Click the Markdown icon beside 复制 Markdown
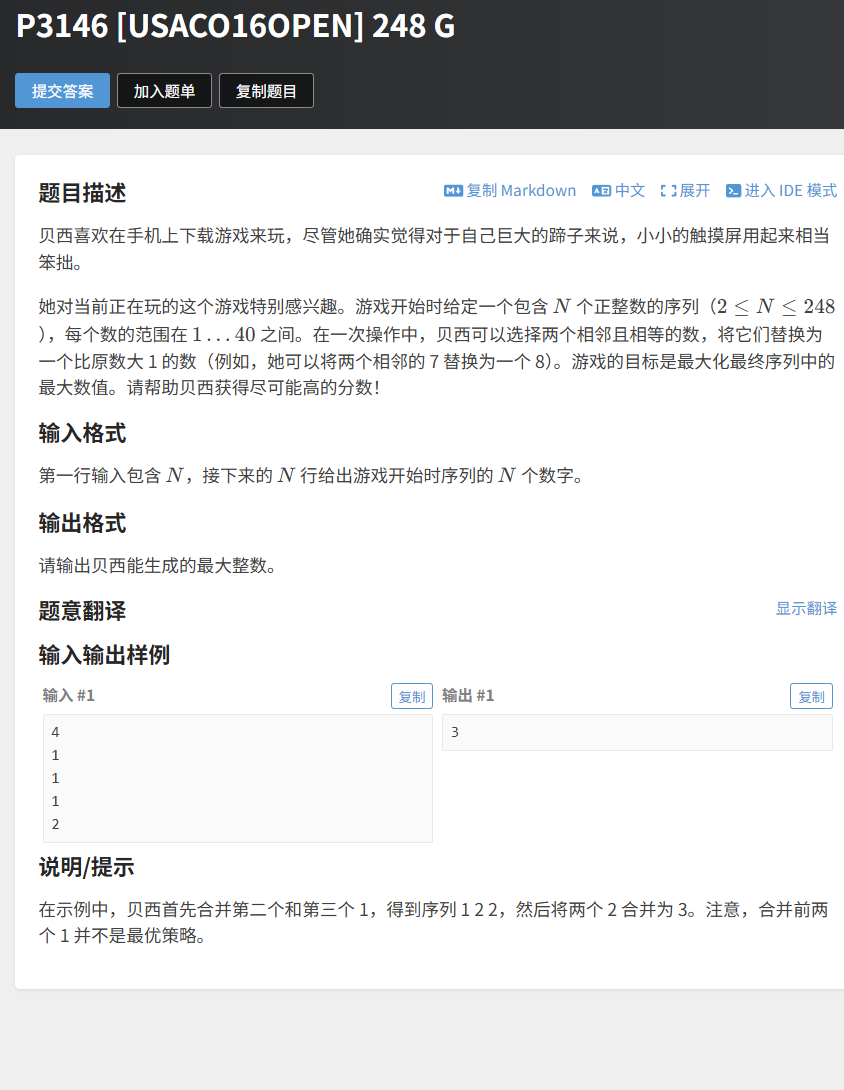Screen dimensions: 844x1090 tap(453, 190)
